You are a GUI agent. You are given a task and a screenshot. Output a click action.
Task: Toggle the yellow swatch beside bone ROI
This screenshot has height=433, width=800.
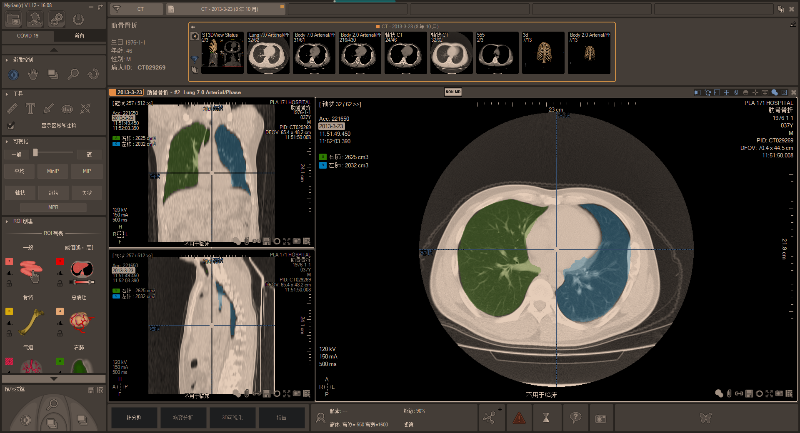click(x=9, y=310)
